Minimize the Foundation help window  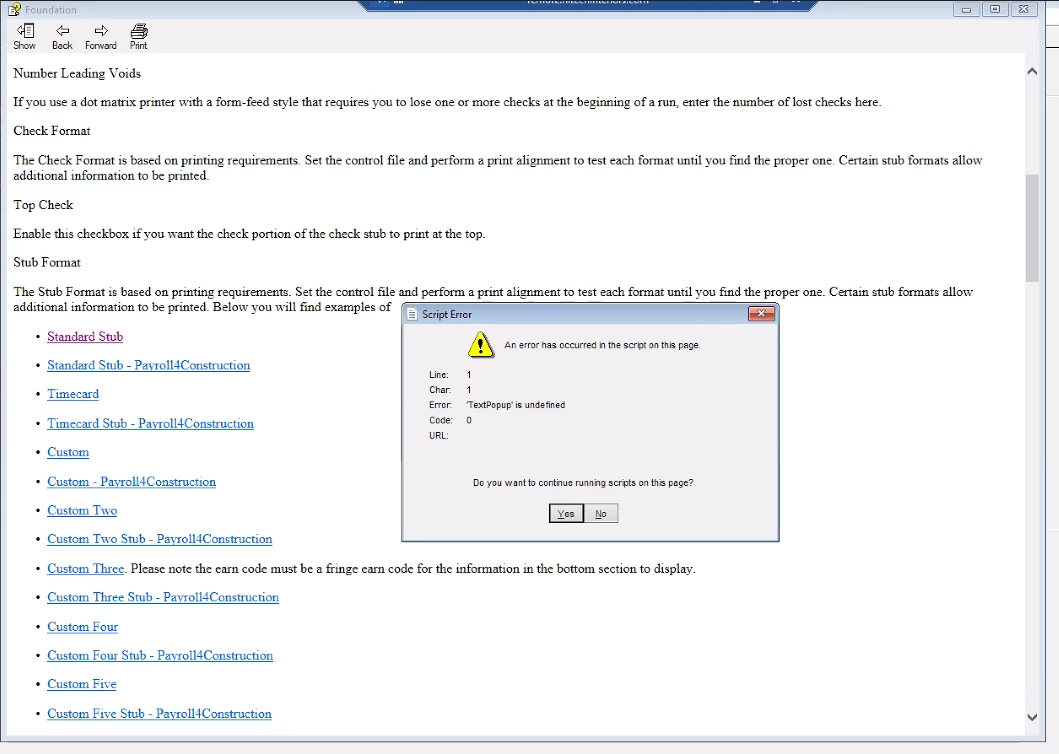coord(966,9)
